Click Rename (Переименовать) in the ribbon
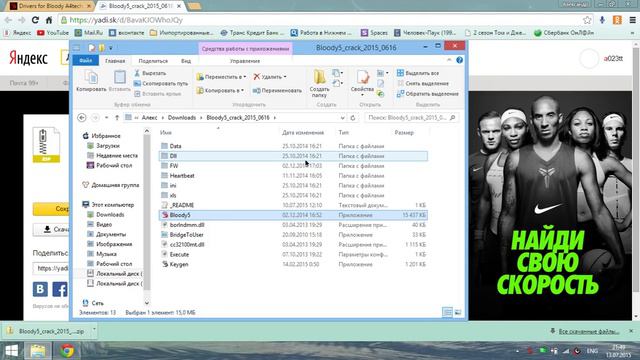The width and height of the screenshot is (640, 360). tap(277, 91)
